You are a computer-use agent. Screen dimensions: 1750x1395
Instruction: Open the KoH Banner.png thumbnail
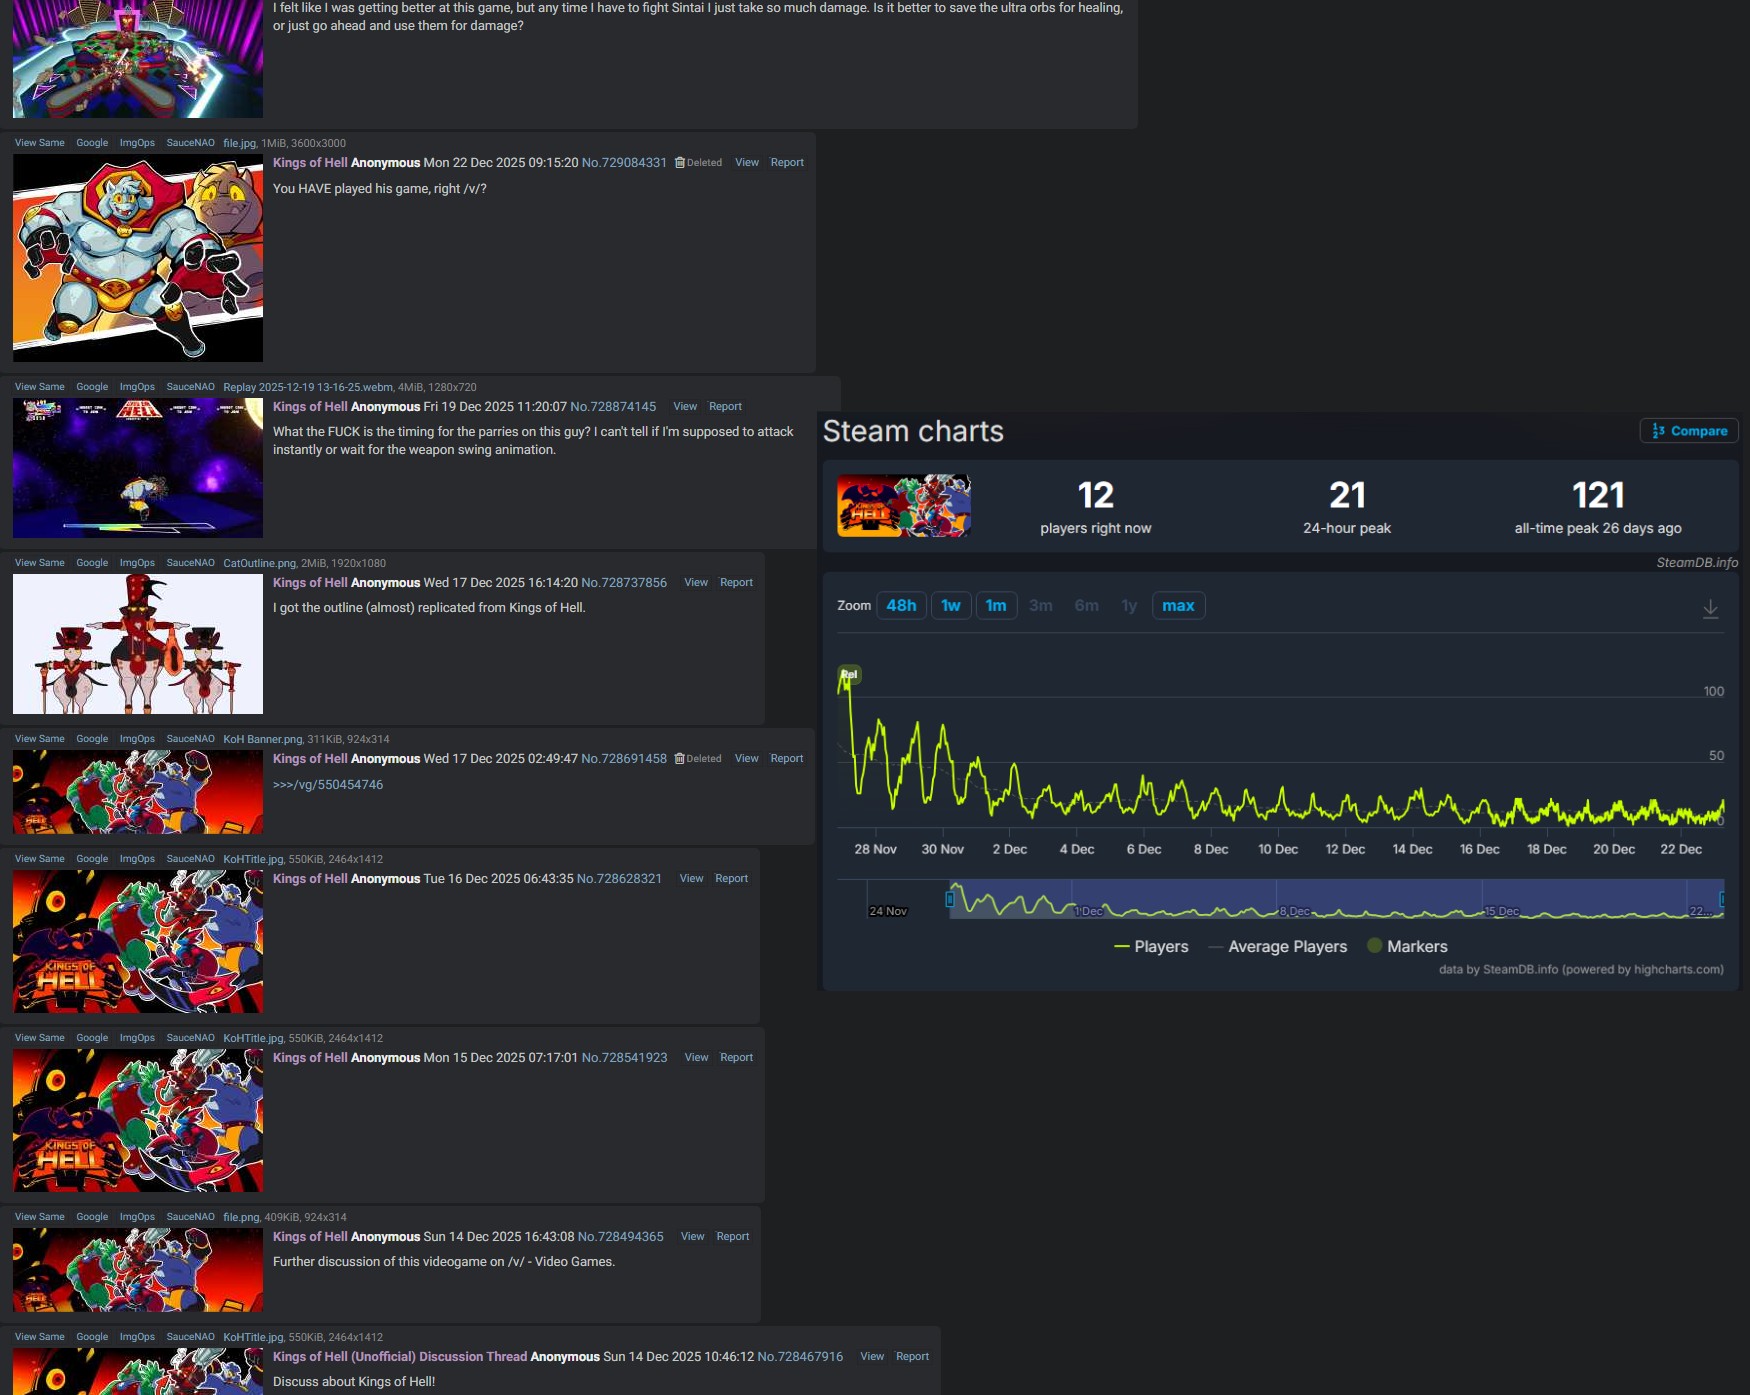coord(138,792)
